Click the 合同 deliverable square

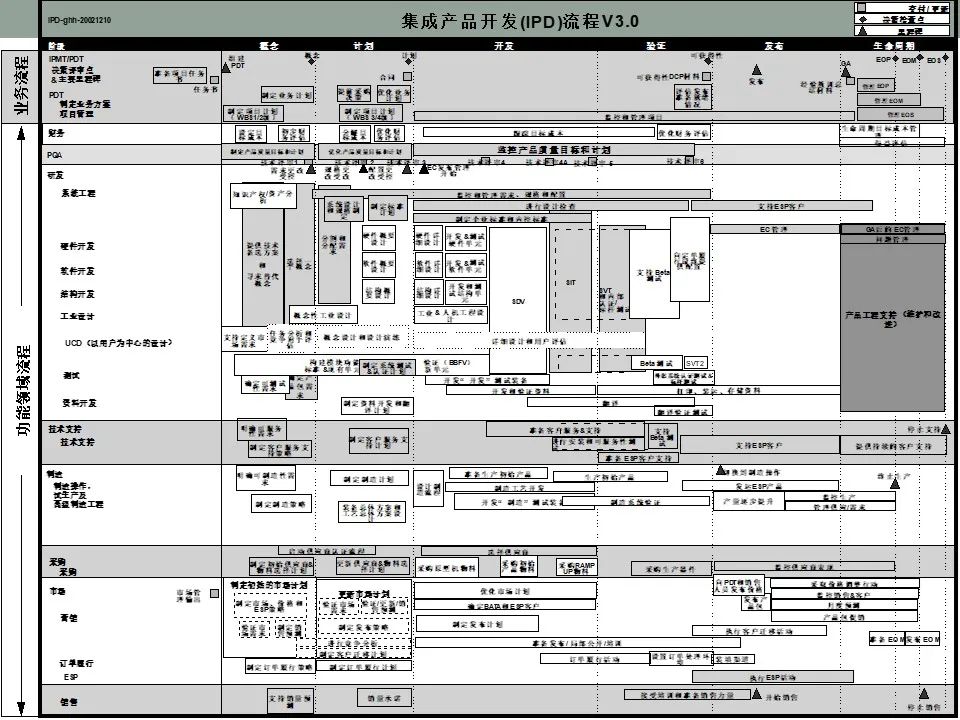click(x=408, y=77)
